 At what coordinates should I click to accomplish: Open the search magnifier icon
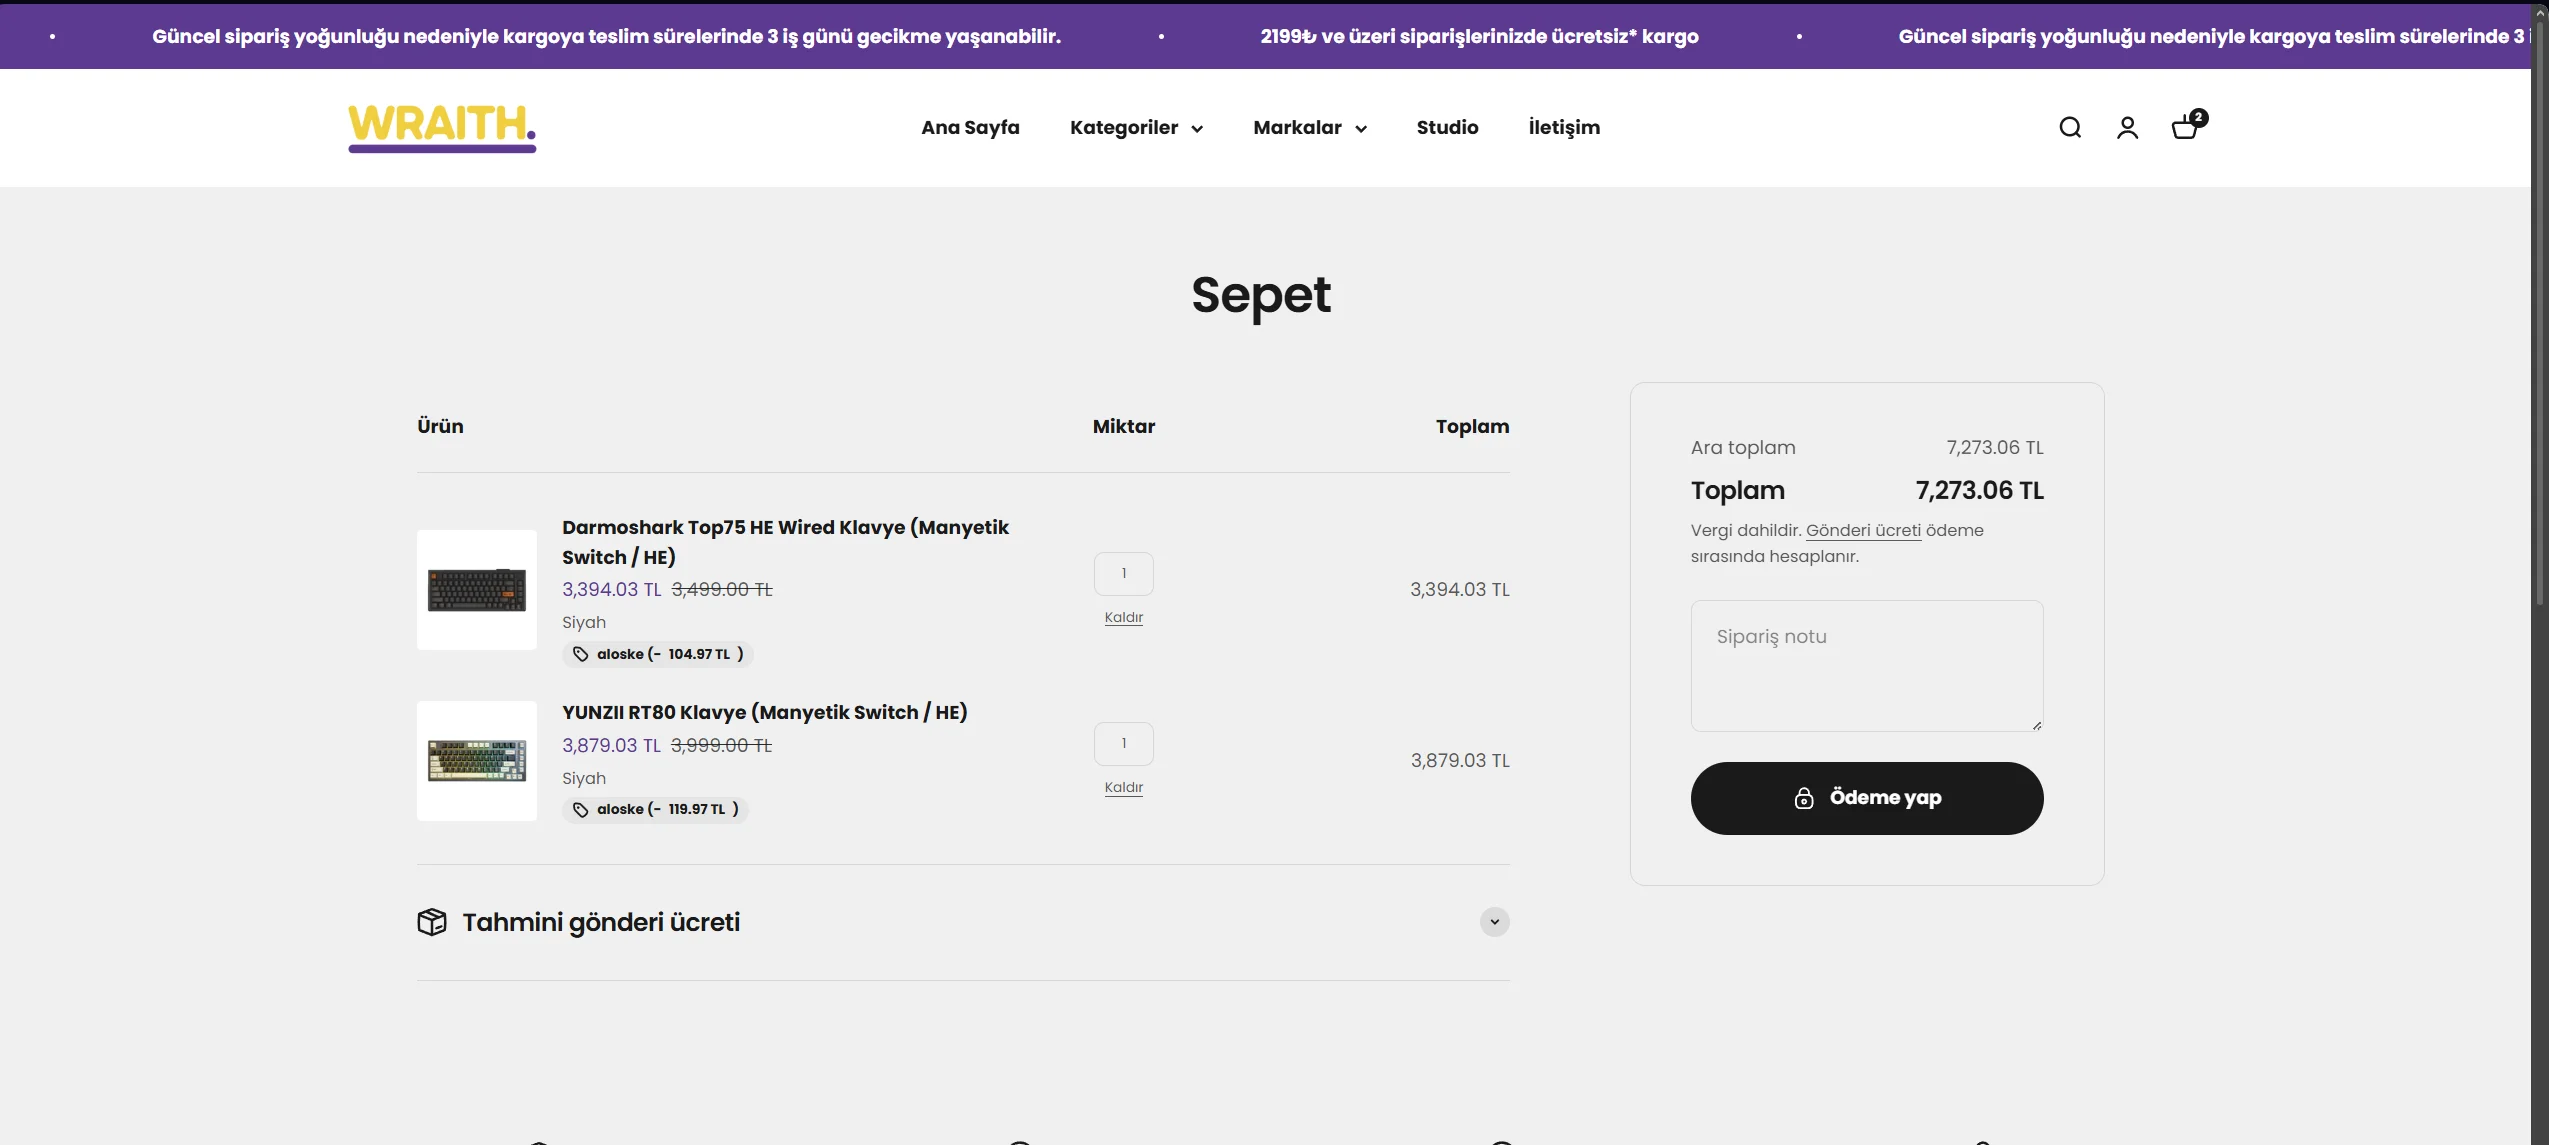(x=2070, y=128)
